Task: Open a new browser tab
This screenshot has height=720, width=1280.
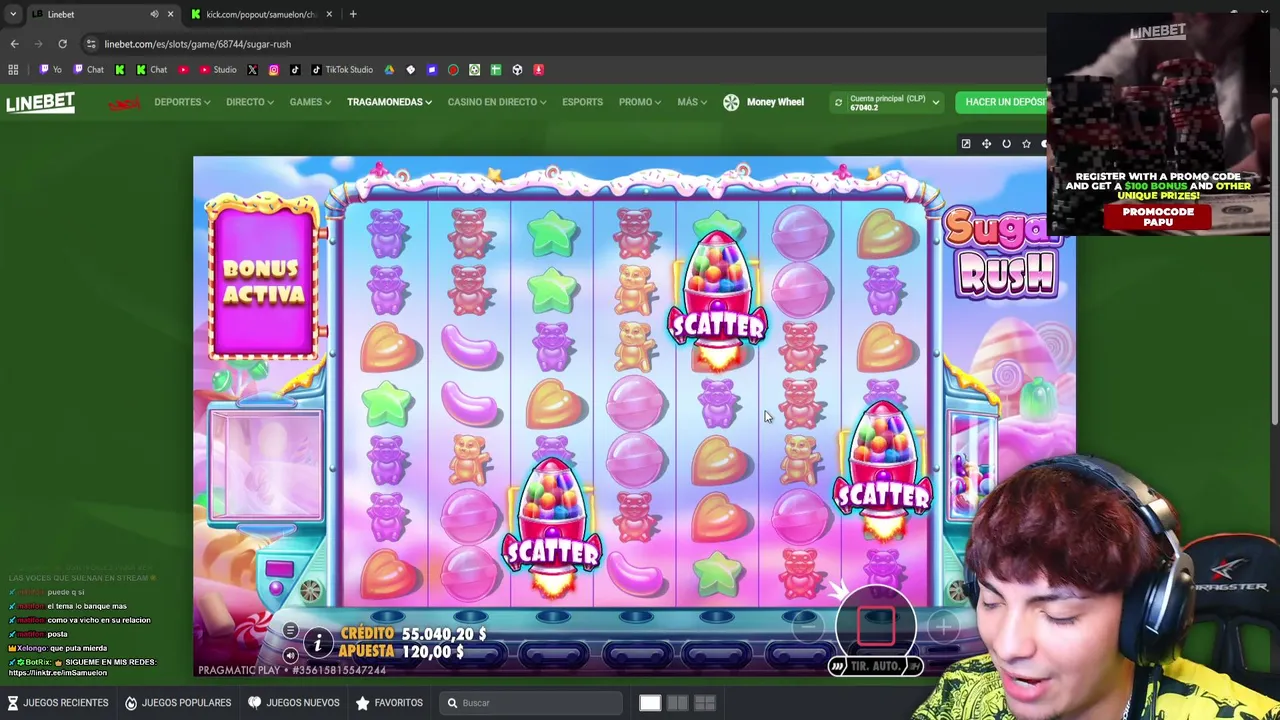Action: [353, 14]
